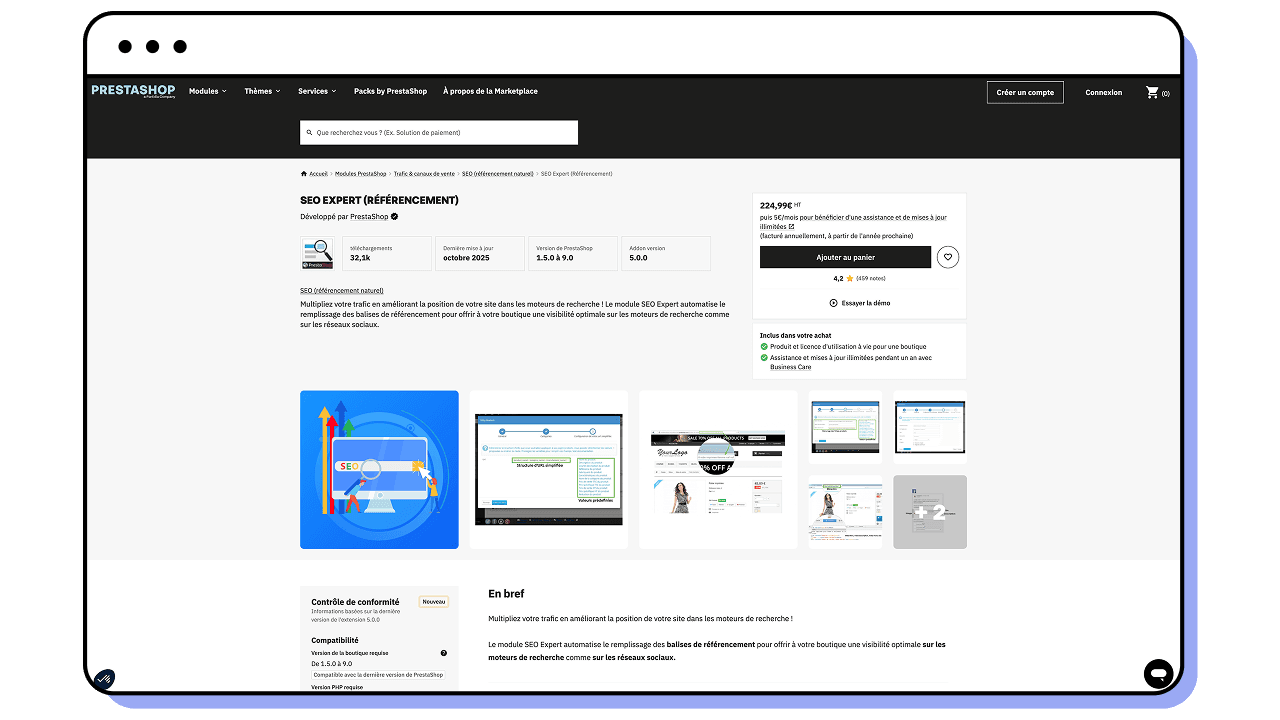Click Essayer la démo link

pyautogui.click(x=860, y=303)
